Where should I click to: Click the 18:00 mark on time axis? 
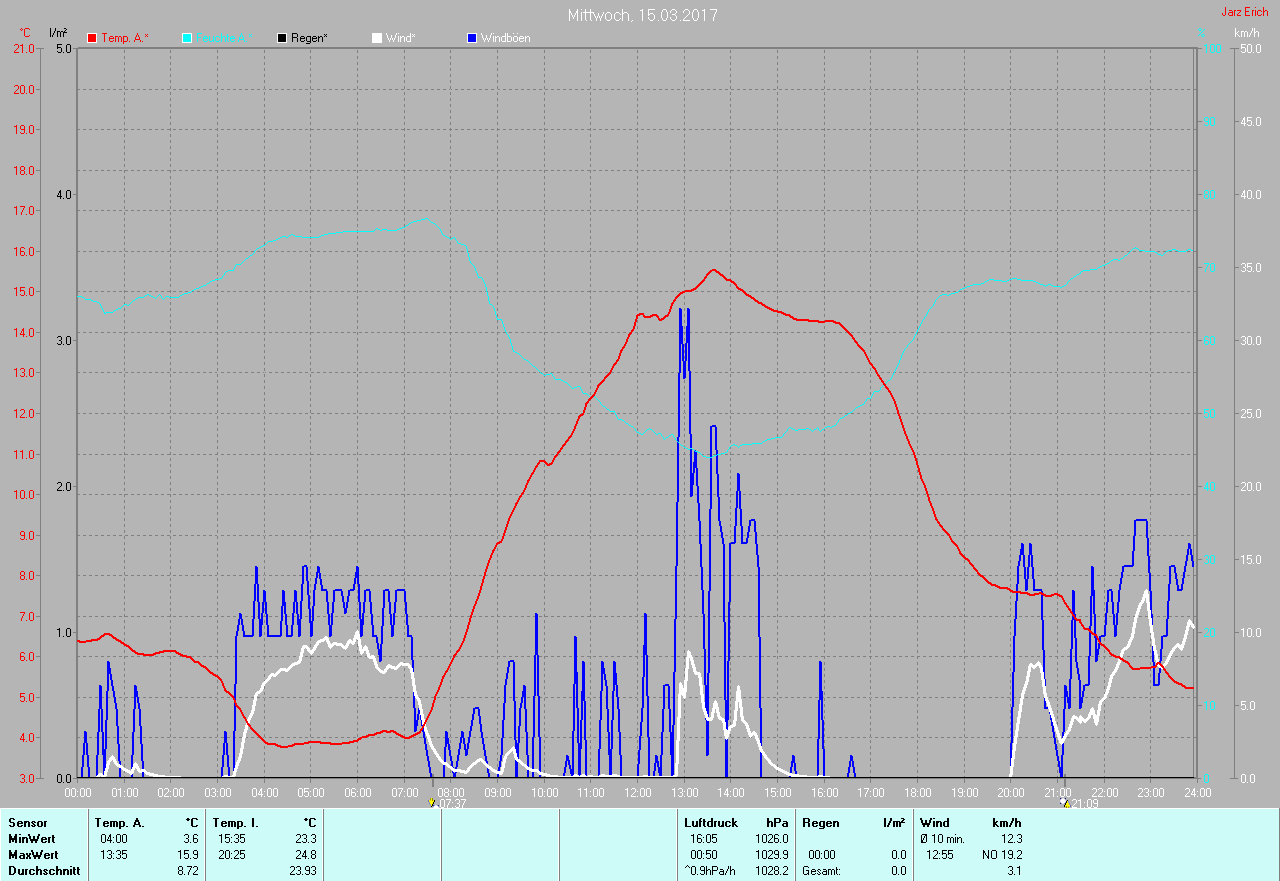(x=917, y=792)
